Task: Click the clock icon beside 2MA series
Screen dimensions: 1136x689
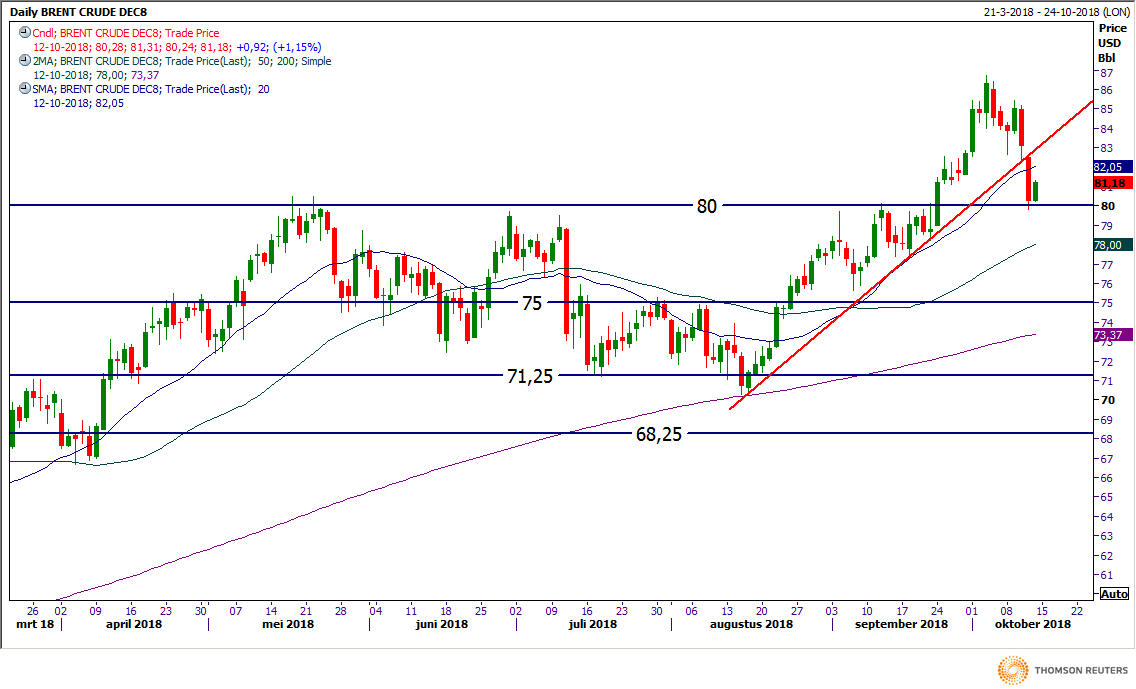Action: click(25, 61)
